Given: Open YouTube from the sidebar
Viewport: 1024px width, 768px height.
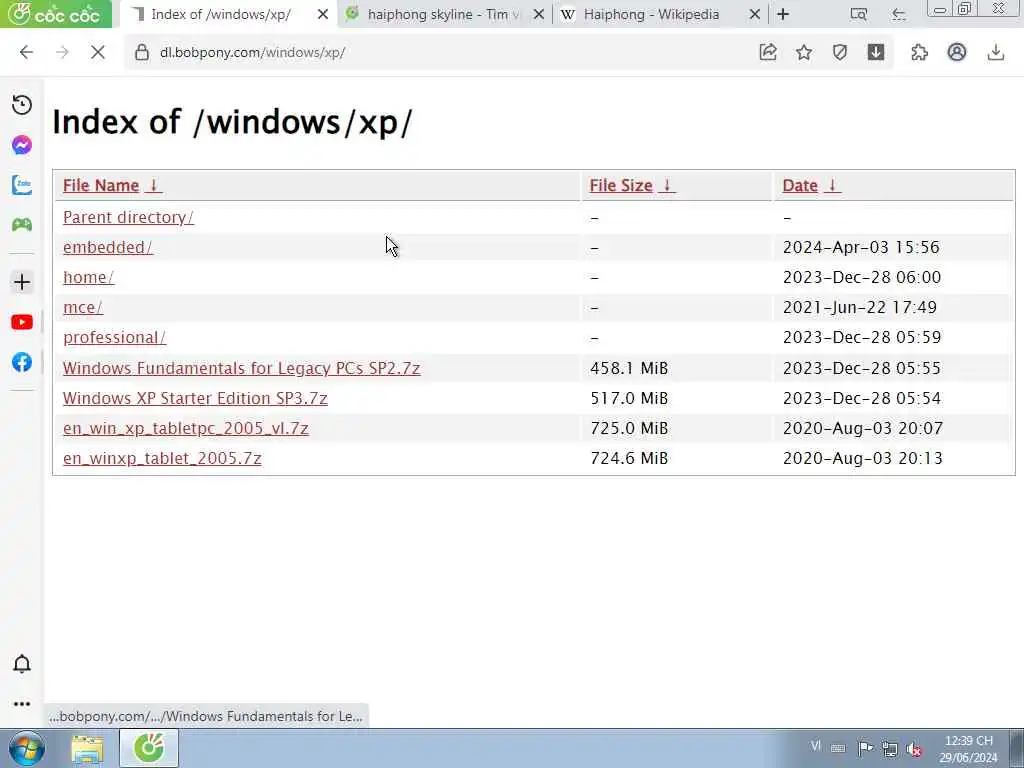Looking at the screenshot, I should (x=22, y=322).
